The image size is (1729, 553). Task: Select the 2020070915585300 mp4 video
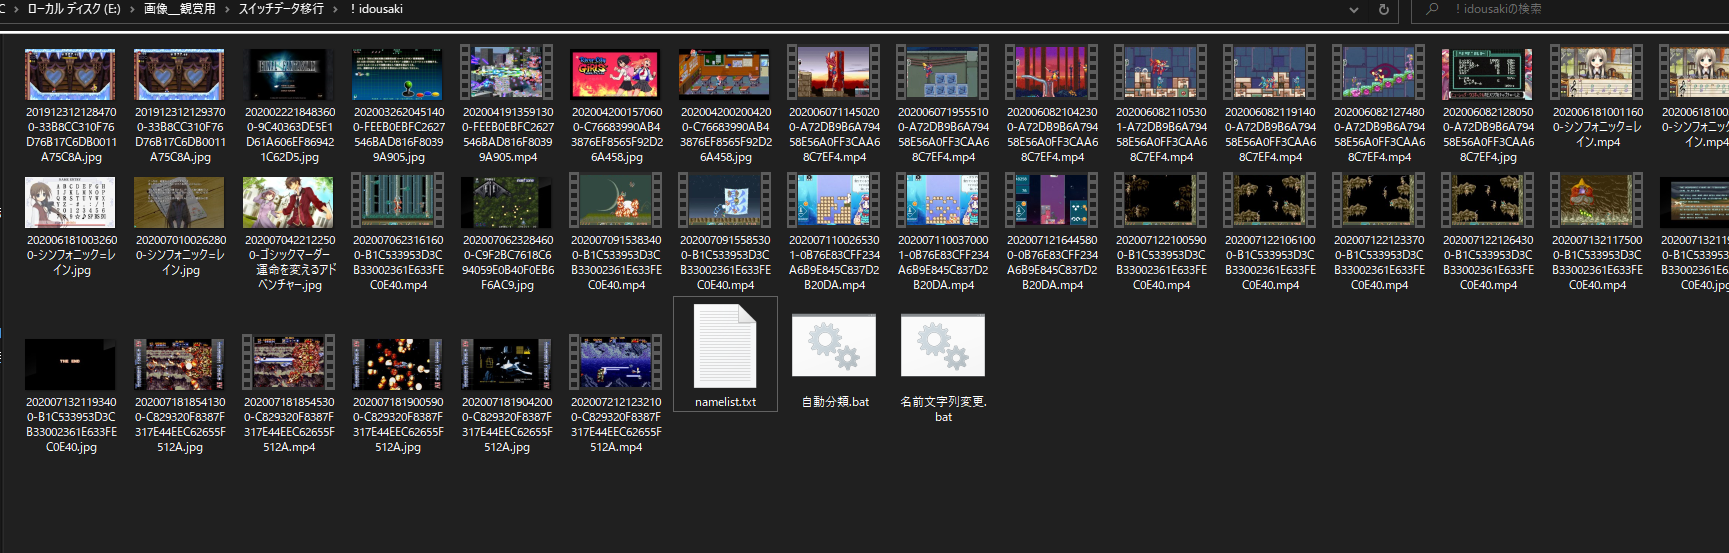725,202
